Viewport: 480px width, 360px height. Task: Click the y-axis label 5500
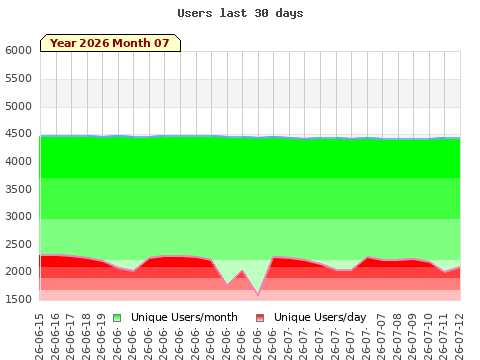18,78
